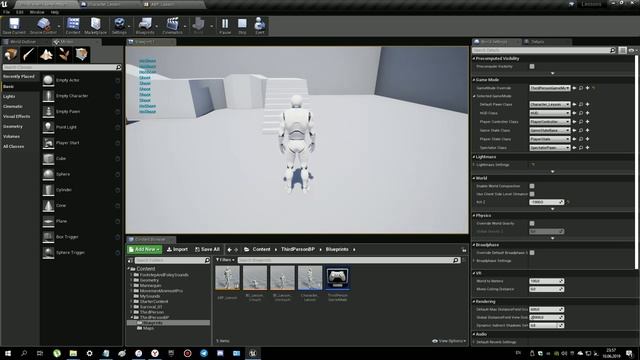This screenshot has height=360, width=640.
Task: Pause the running game simulation
Action: (x=225, y=26)
